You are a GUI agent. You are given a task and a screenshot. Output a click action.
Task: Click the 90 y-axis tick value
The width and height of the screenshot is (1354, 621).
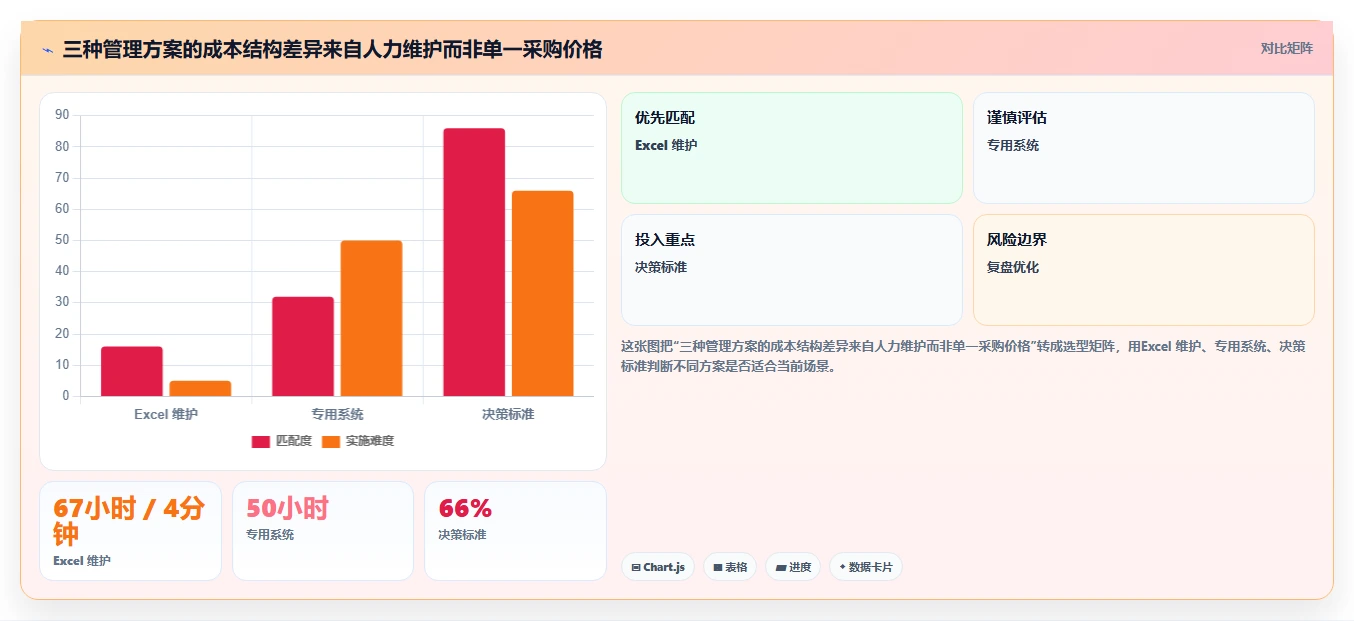point(62,115)
